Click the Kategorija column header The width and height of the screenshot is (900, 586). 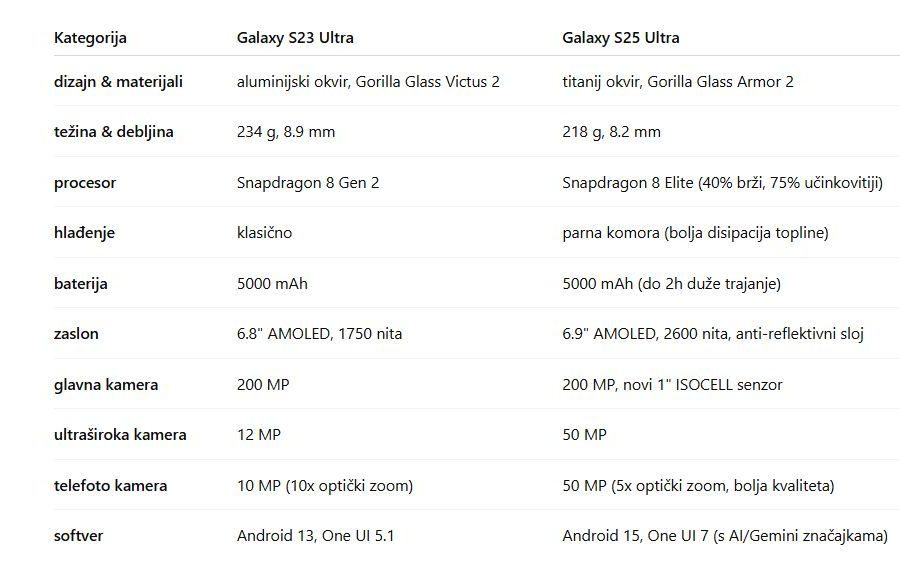coord(90,38)
